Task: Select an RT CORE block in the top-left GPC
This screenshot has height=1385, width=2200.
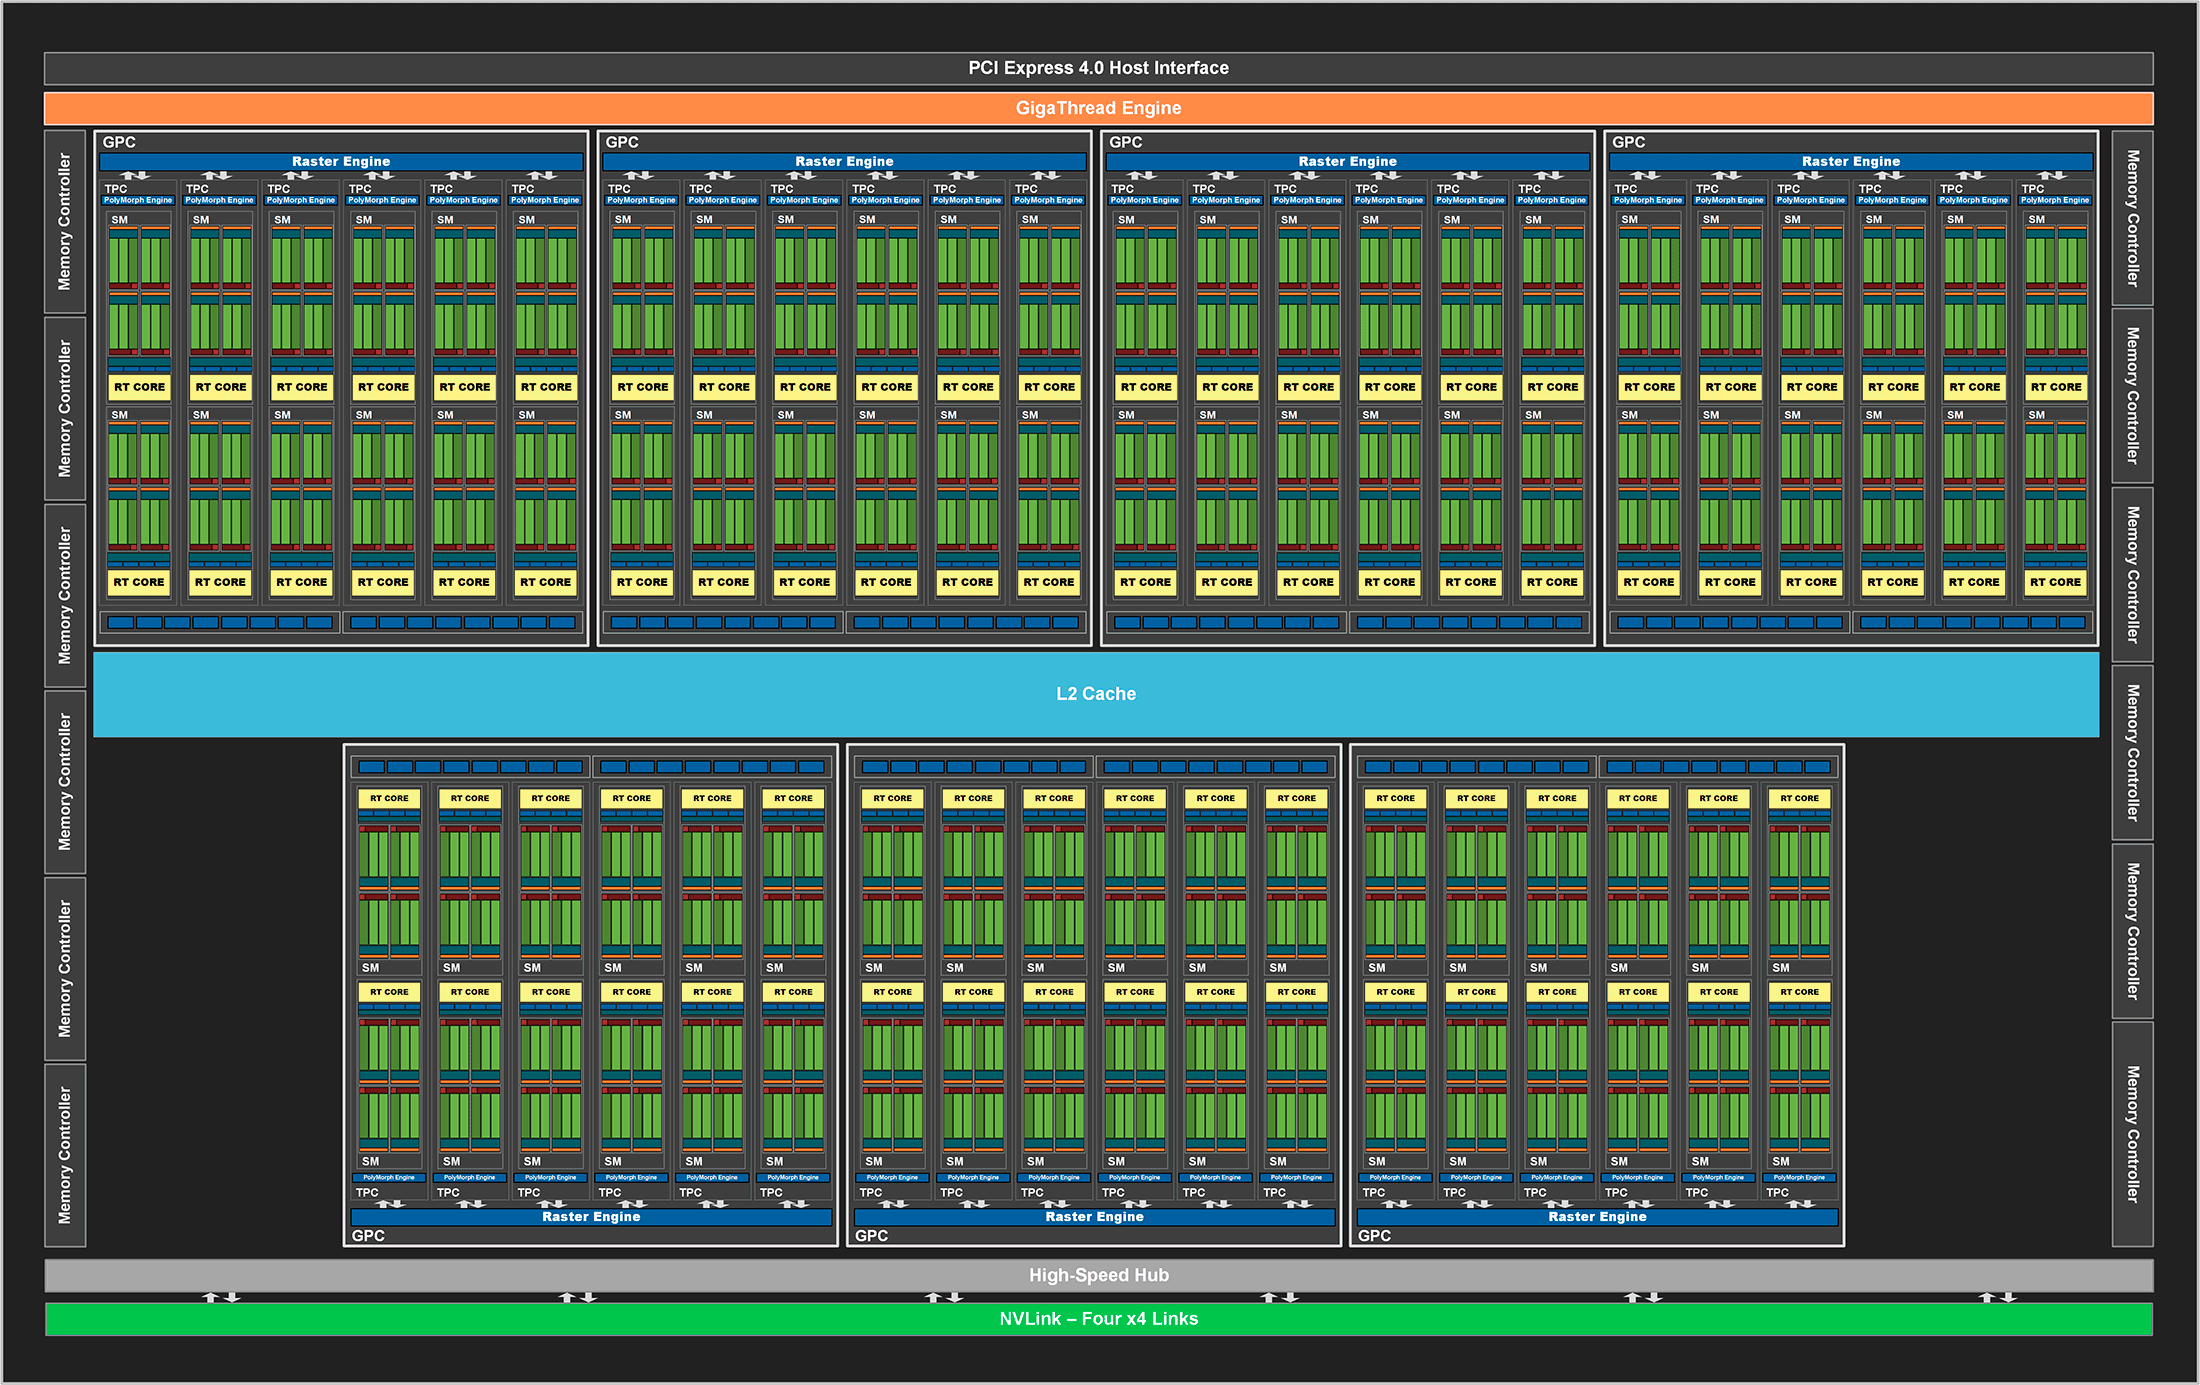Action: tap(138, 387)
